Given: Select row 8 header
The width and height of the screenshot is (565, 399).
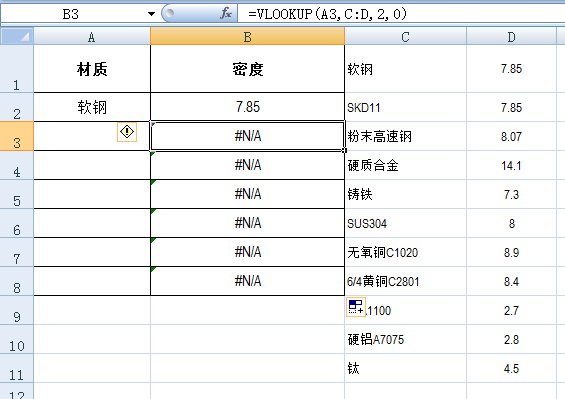Looking at the screenshot, I should click(x=17, y=281).
